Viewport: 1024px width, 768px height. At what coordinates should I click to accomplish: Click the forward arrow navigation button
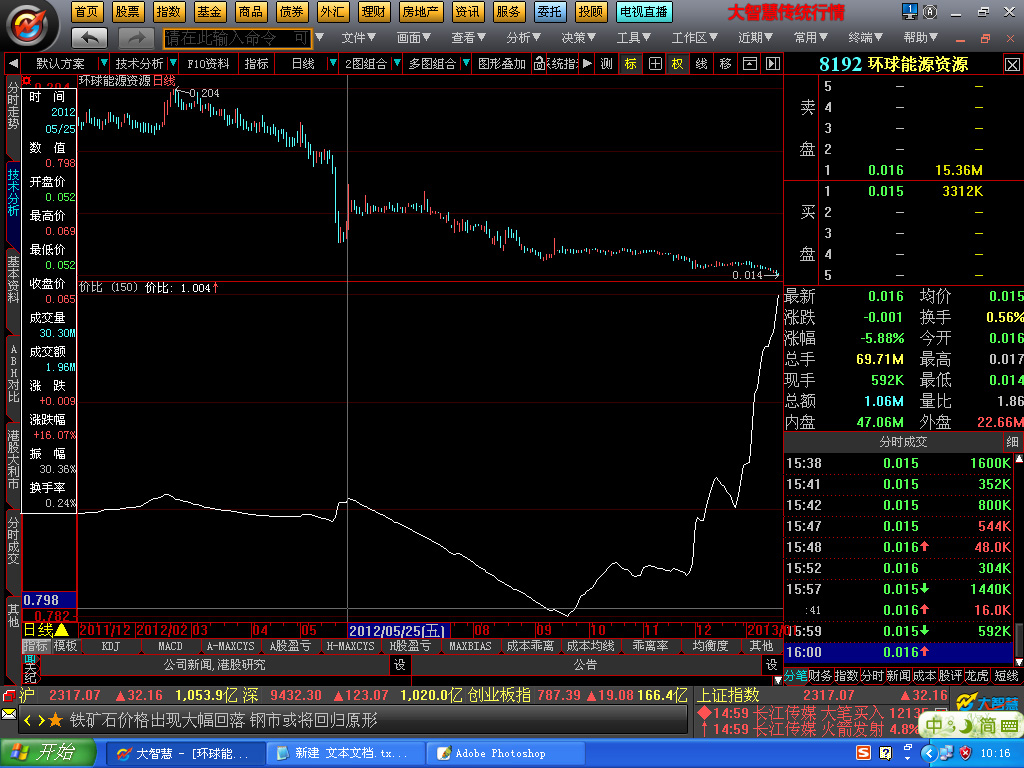(x=136, y=39)
